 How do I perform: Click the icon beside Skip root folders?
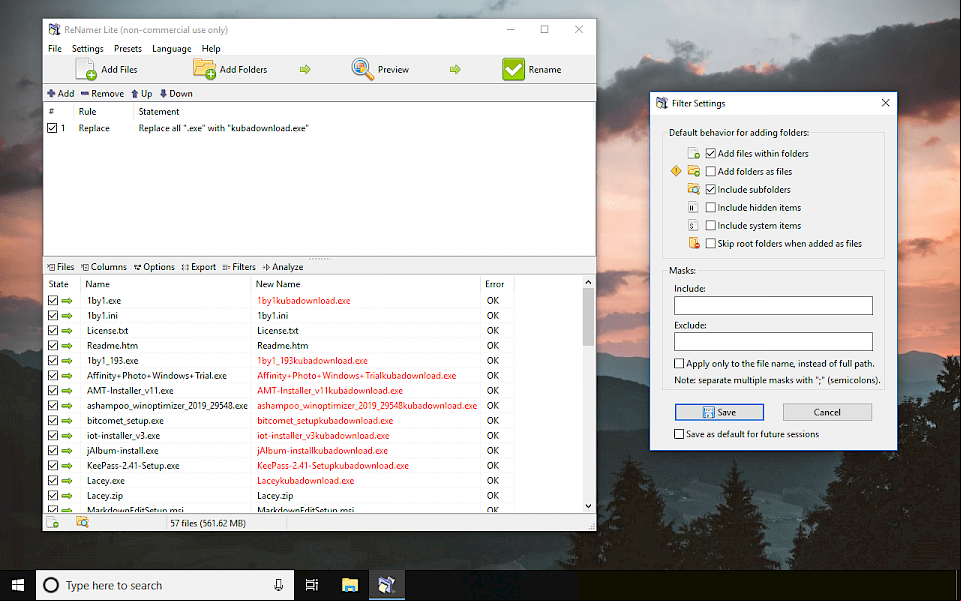coord(694,243)
